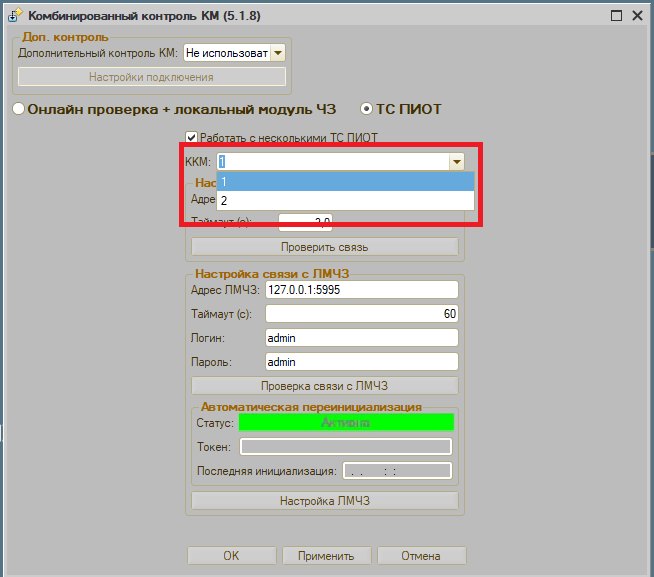Click the Доп. контроль group title

[65, 37]
